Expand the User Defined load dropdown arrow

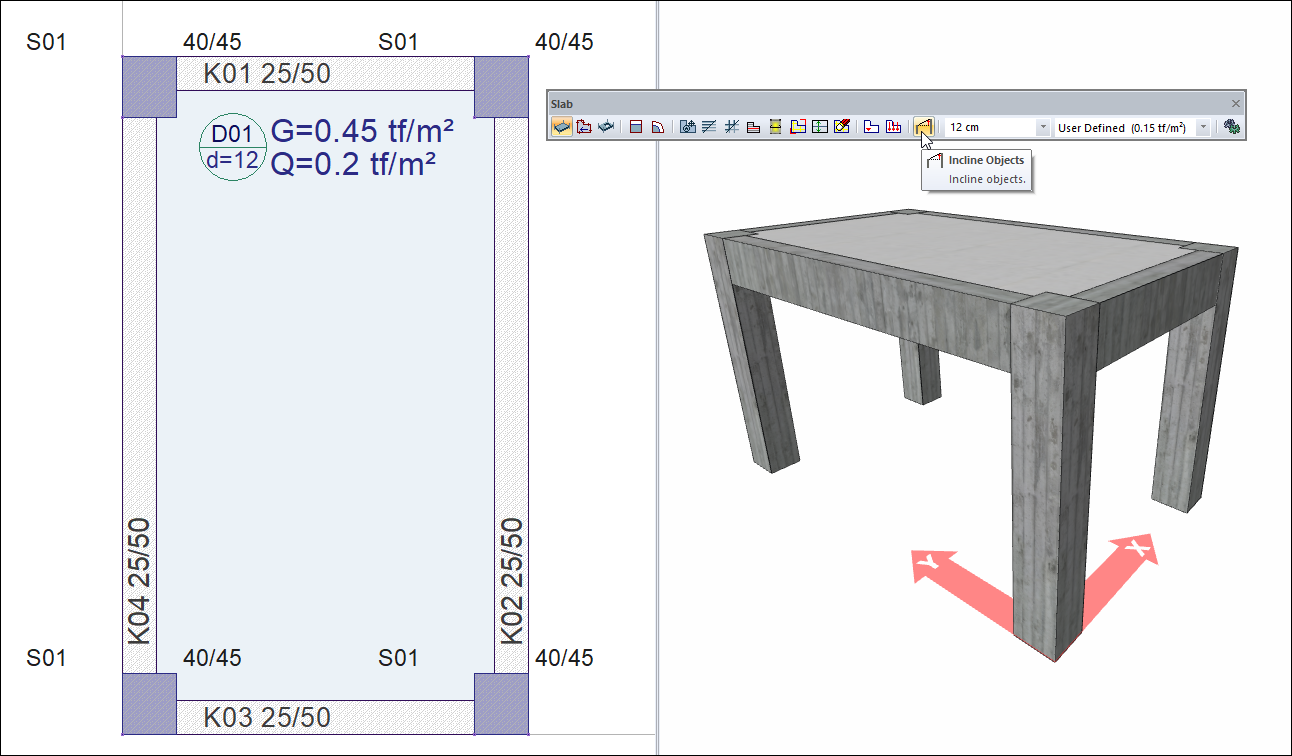[x=1203, y=128]
